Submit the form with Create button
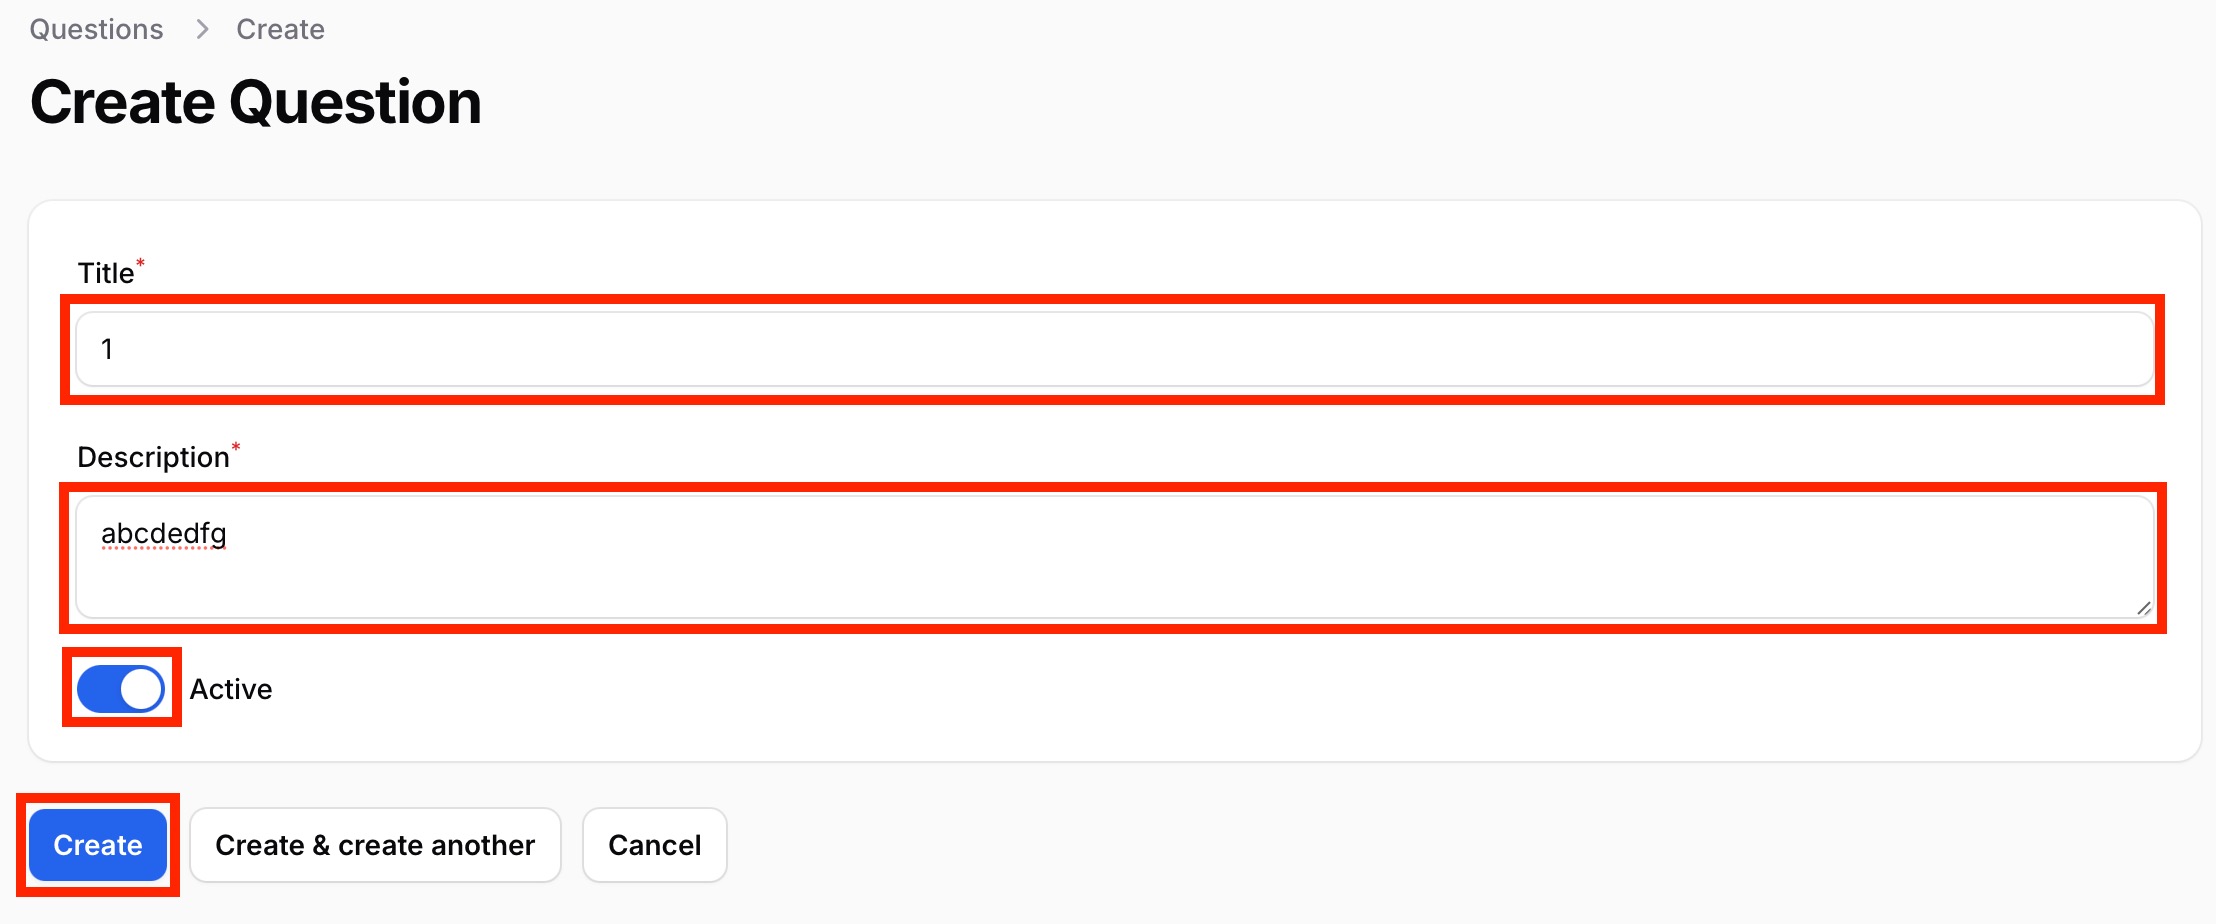 98,845
